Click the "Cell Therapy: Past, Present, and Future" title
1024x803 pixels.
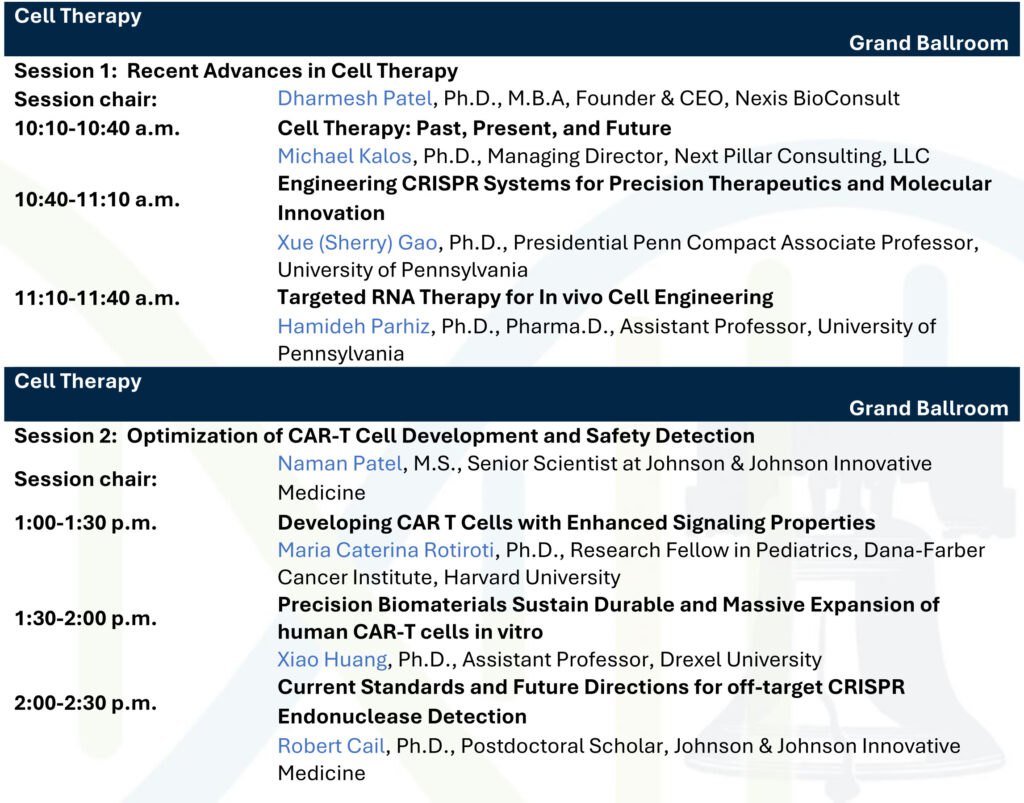coord(474,128)
